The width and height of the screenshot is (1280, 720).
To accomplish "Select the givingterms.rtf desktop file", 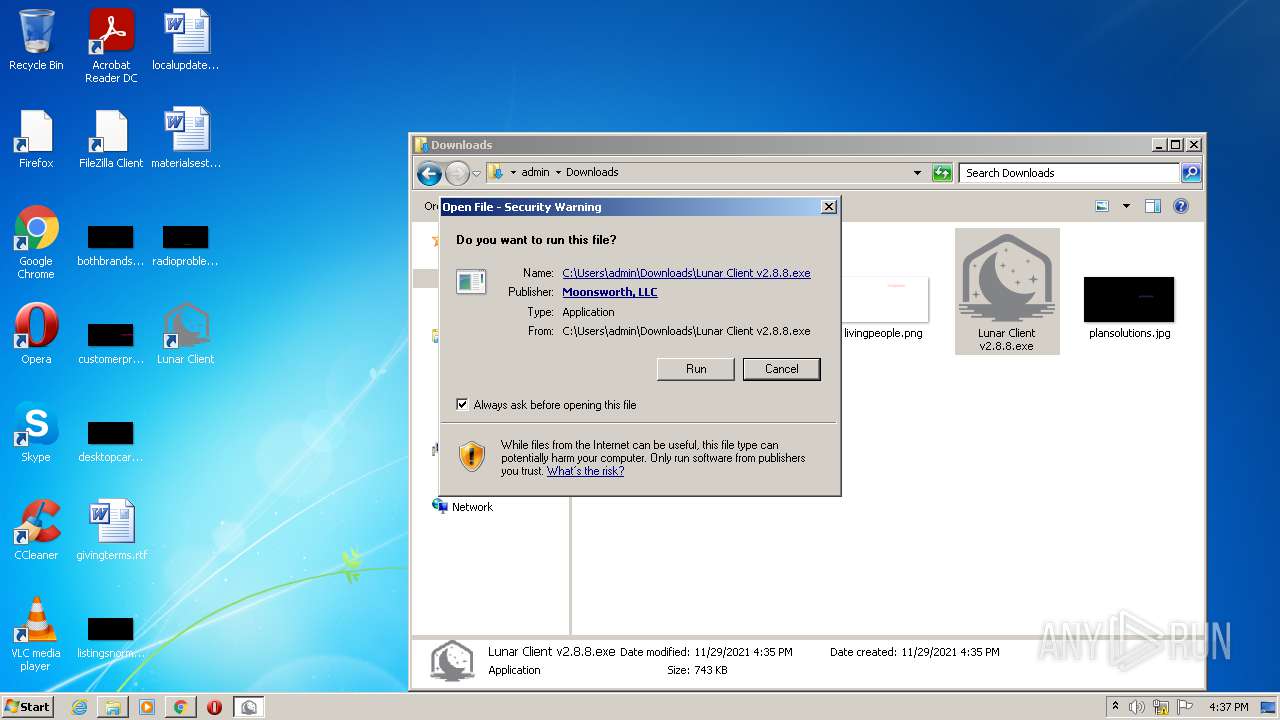I will click(x=111, y=530).
